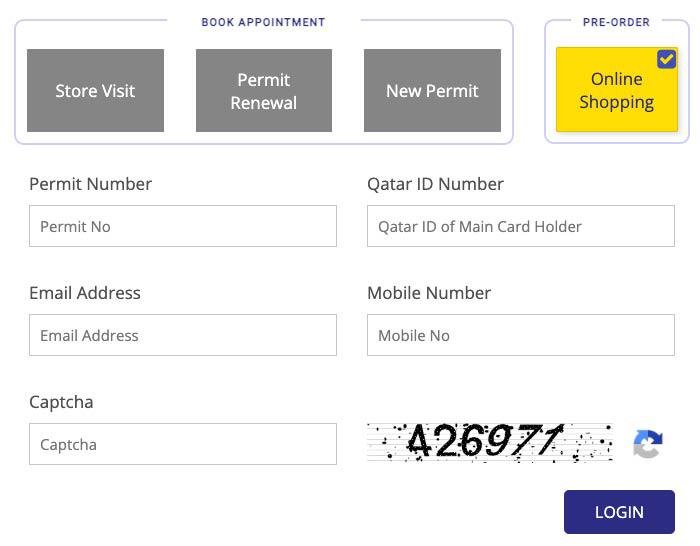The width and height of the screenshot is (700, 546).
Task: Click the BOOK APPOINTMENT section heading
Action: coord(263,22)
